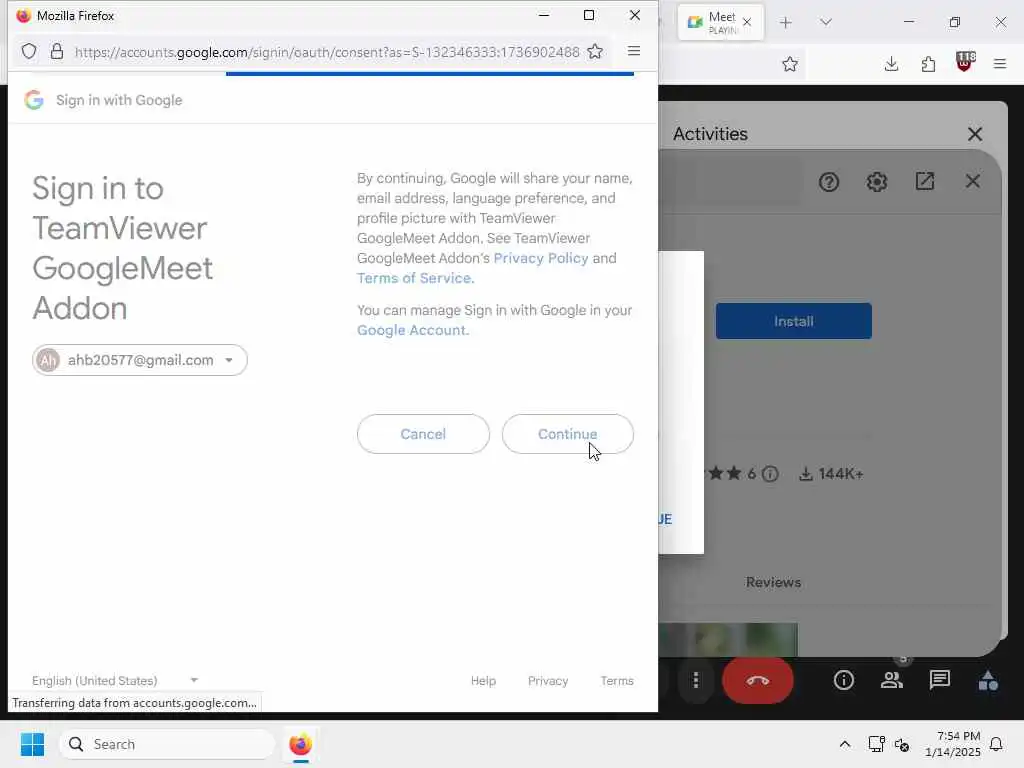Click the address bar URL in the popup
Viewport: 1024px width, 768px height.
(327, 52)
